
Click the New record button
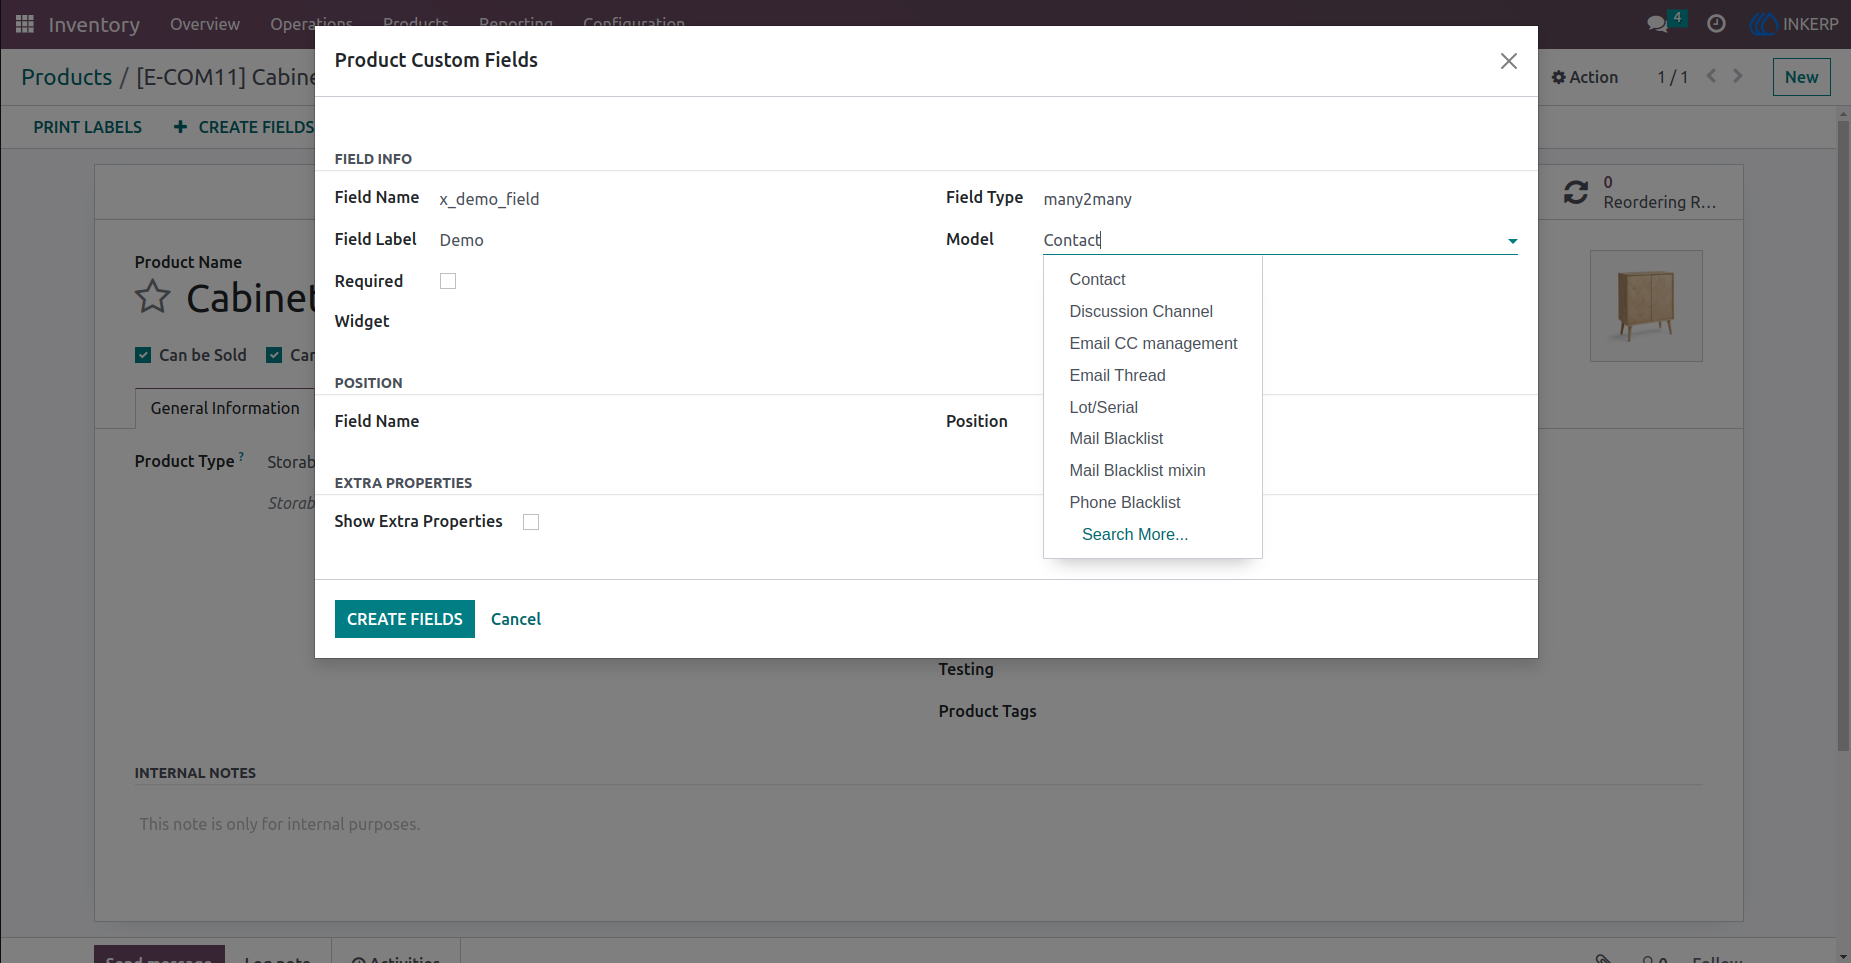1802,77
